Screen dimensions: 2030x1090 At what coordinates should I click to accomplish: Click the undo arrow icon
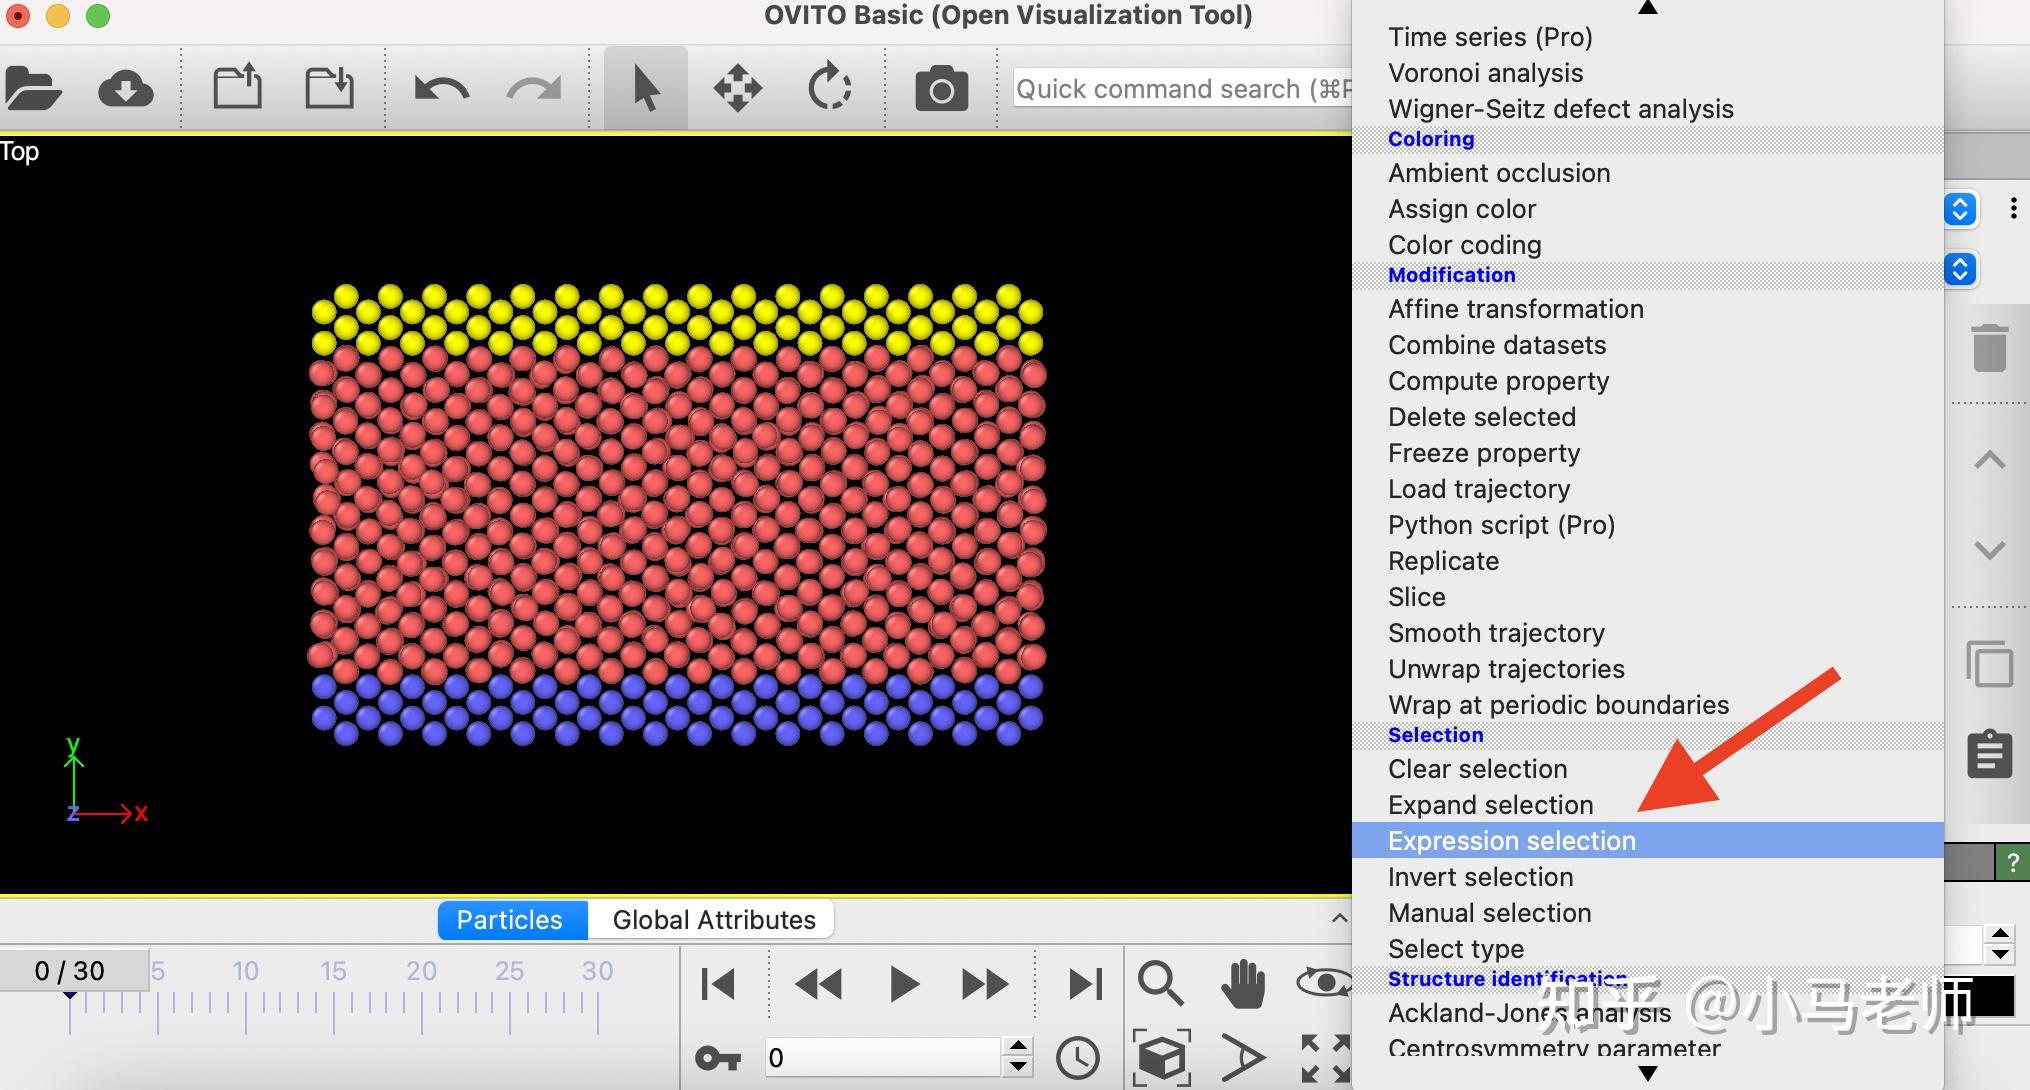click(441, 89)
